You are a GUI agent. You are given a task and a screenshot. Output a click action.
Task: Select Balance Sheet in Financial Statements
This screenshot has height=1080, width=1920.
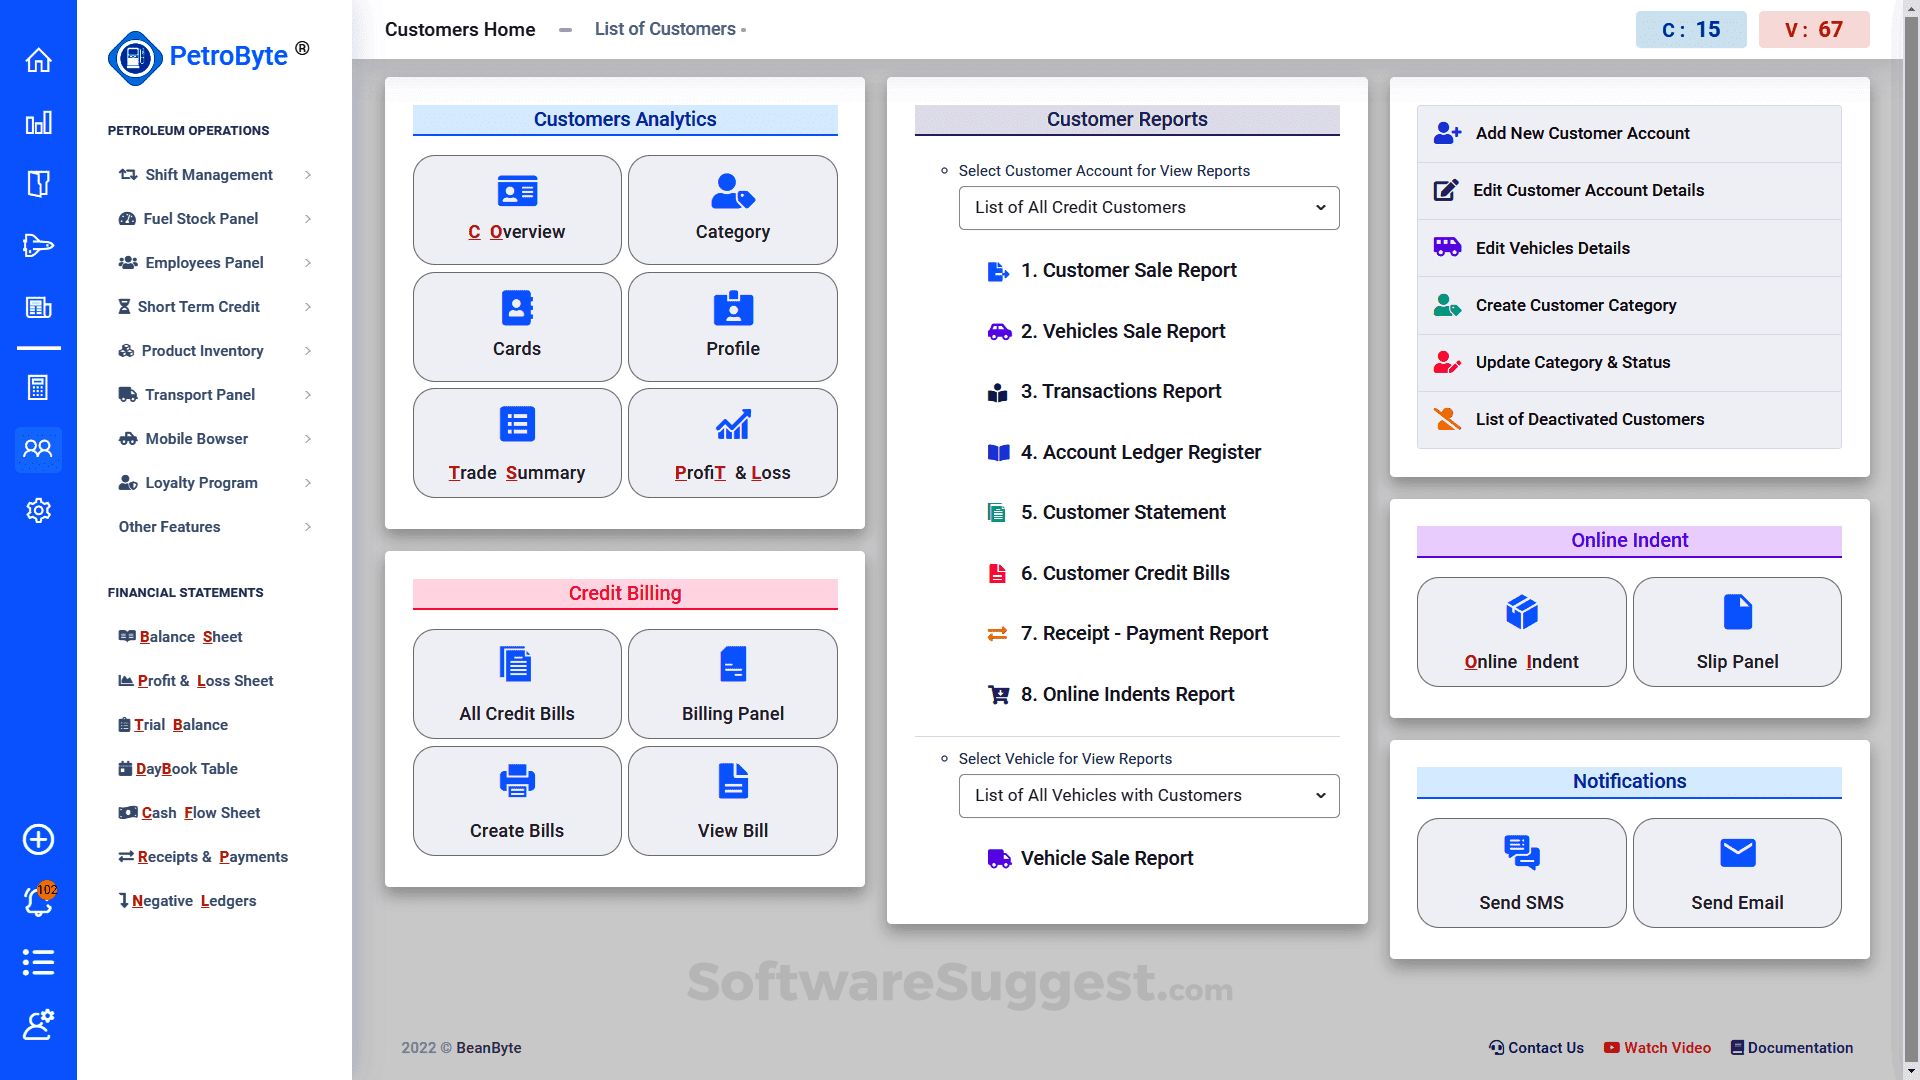190,637
